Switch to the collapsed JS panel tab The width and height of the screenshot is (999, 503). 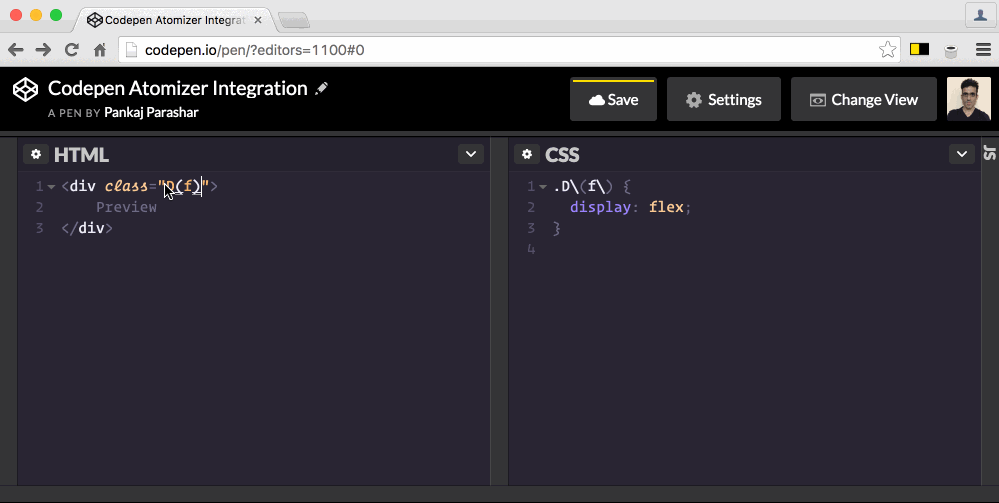(989, 152)
